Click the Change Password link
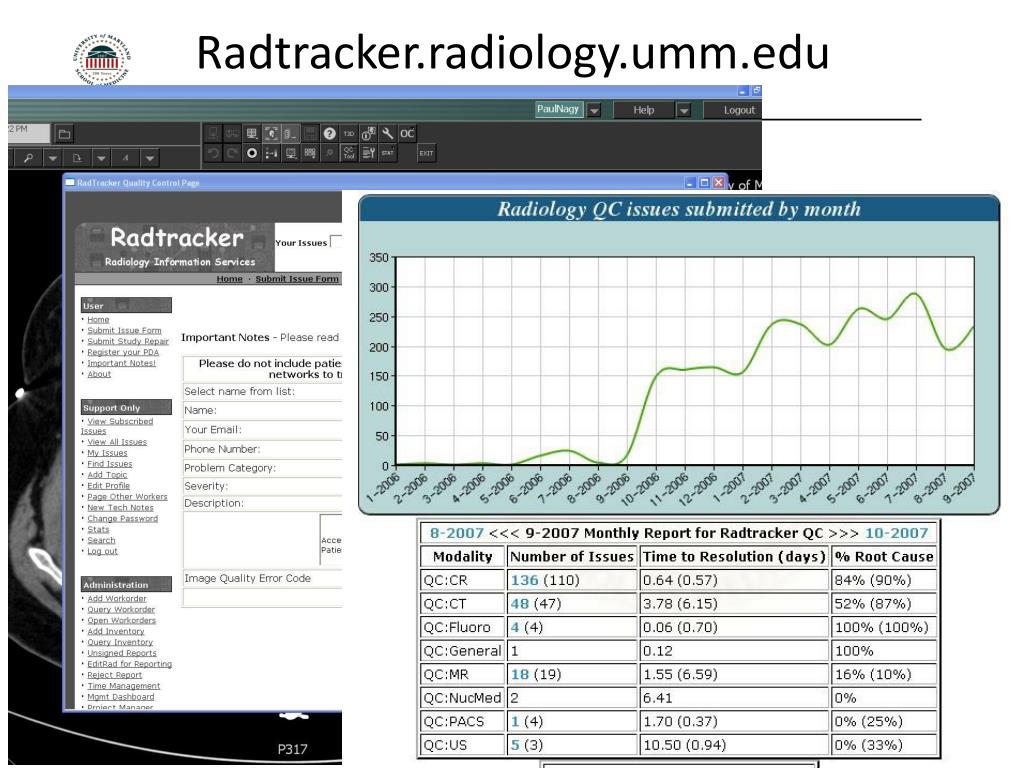The height and width of the screenshot is (768, 1024). pos(123,519)
